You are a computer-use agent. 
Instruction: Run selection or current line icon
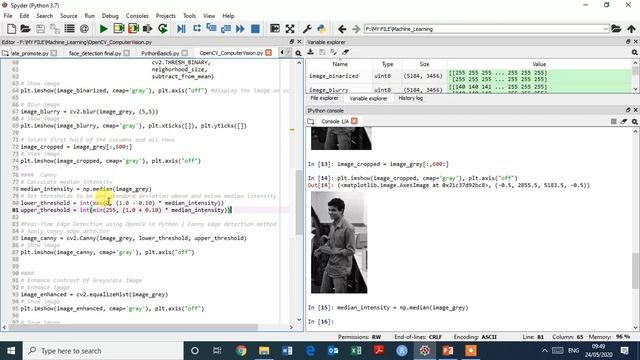(147, 29)
